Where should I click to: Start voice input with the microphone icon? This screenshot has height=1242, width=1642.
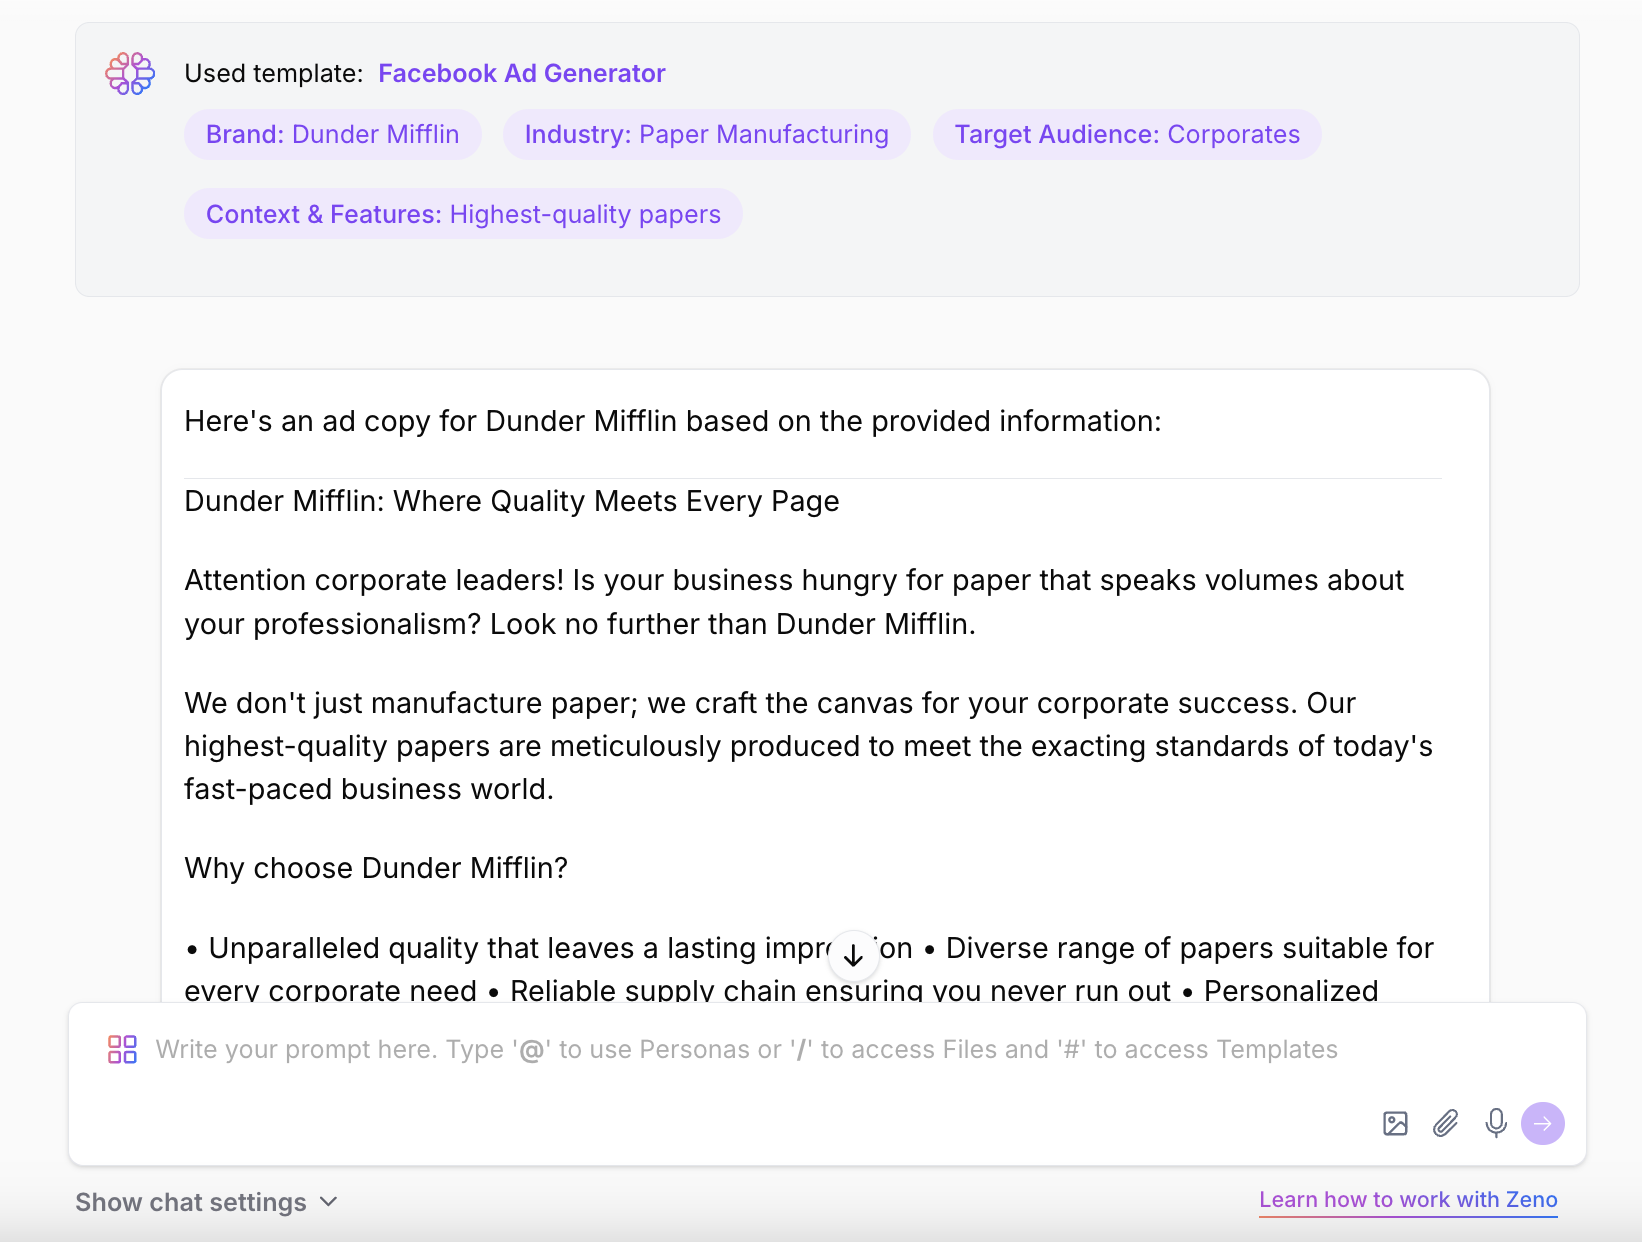click(1496, 1124)
